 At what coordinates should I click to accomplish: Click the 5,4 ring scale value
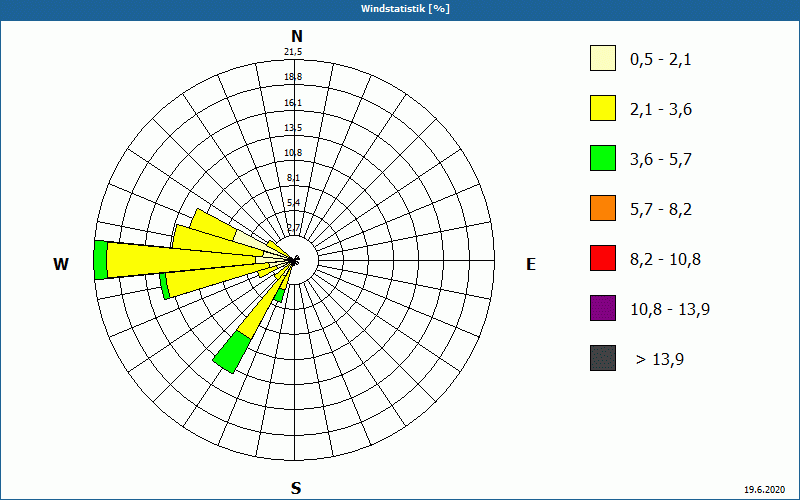pos(293,203)
